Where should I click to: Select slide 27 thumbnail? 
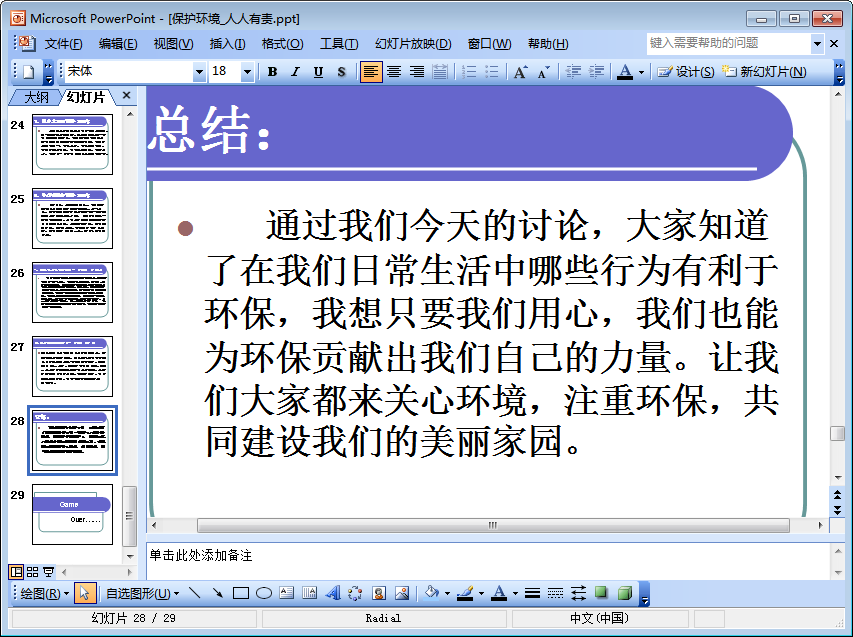point(72,366)
